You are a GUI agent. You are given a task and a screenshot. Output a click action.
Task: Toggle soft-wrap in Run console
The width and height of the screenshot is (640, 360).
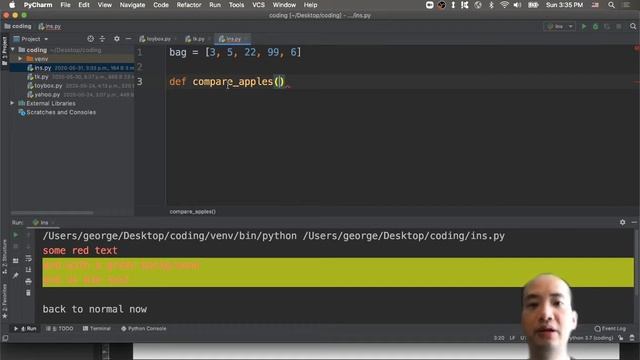coord(28,258)
